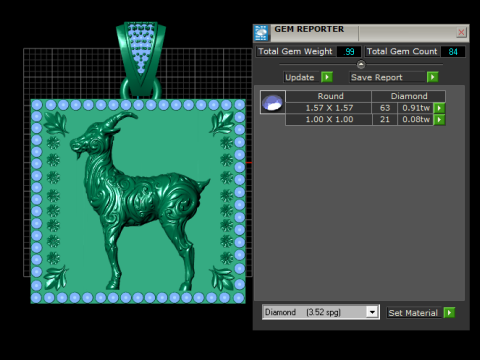480x360 pixels.
Task: Click the Total Gem Count value 84
Action: pyautogui.click(x=453, y=52)
